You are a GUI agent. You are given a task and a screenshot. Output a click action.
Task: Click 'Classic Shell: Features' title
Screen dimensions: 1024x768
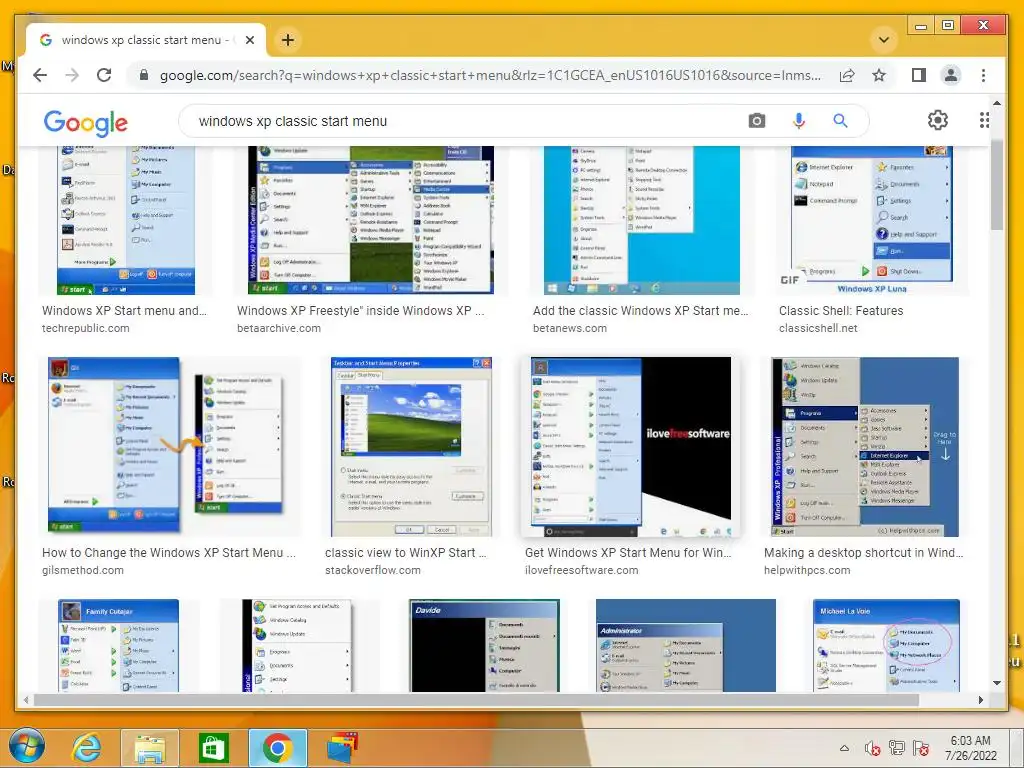[841, 311]
